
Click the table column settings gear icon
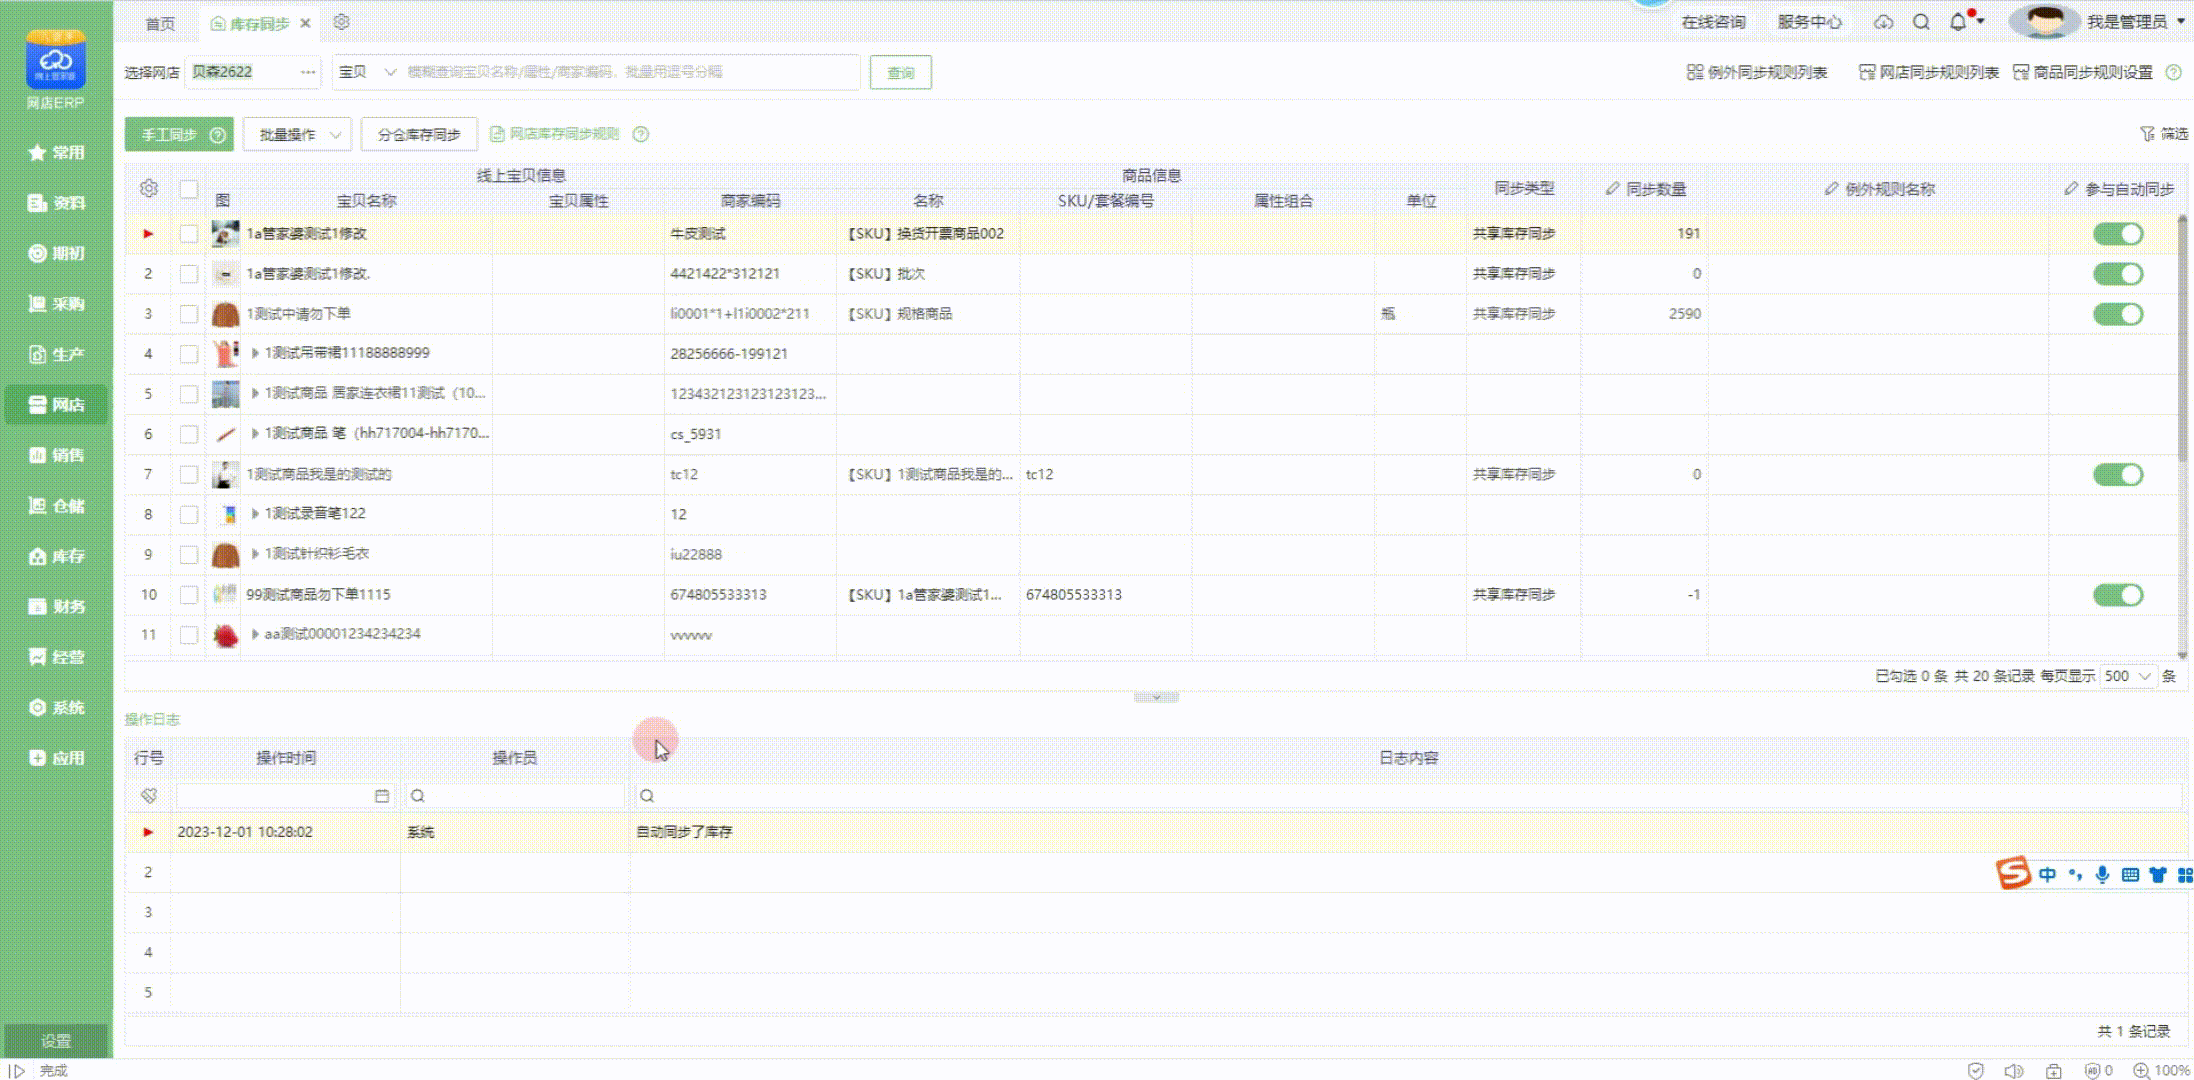(149, 188)
